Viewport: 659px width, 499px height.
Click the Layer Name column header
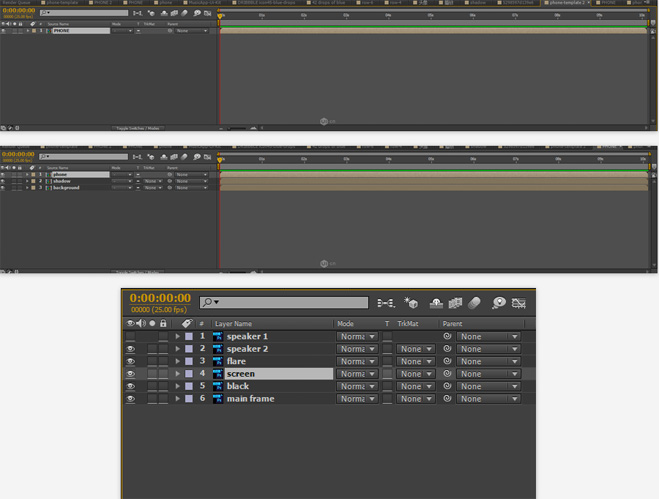(x=235, y=324)
